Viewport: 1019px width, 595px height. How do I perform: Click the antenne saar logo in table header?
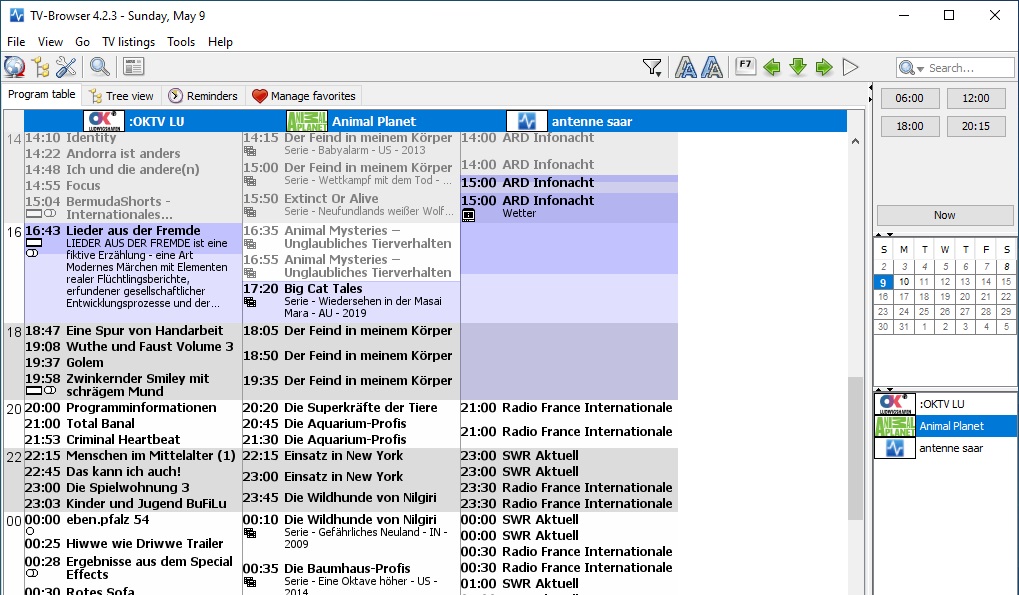tap(526, 121)
